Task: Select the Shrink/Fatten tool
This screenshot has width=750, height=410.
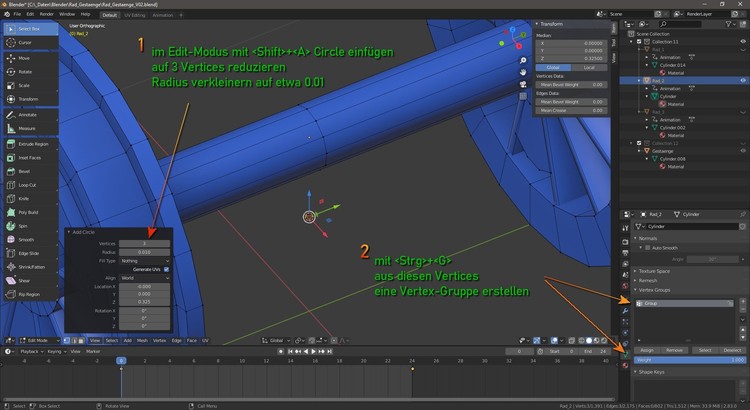Action: point(29,266)
